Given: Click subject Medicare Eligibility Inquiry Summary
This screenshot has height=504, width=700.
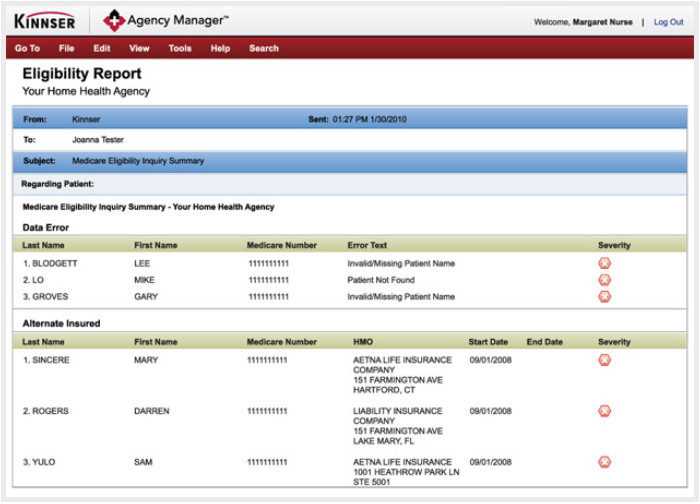Looking at the screenshot, I should coord(138,161).
